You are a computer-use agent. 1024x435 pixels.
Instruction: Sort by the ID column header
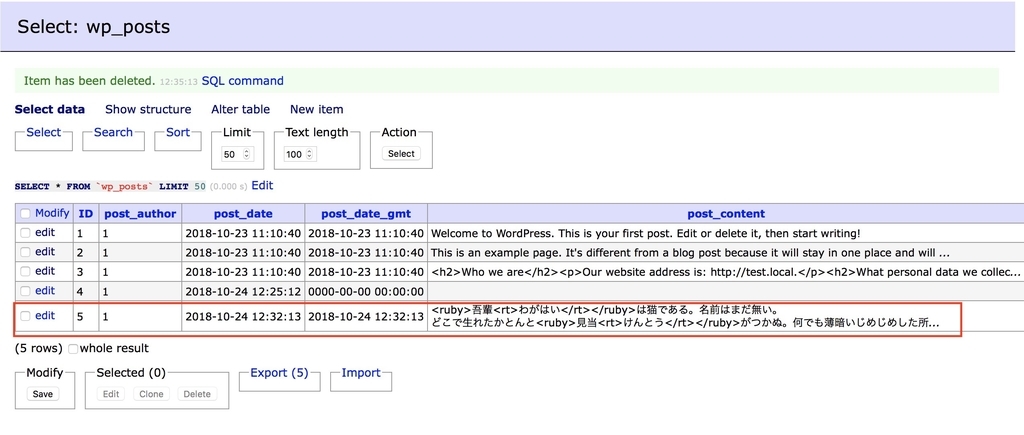[85, 214]
